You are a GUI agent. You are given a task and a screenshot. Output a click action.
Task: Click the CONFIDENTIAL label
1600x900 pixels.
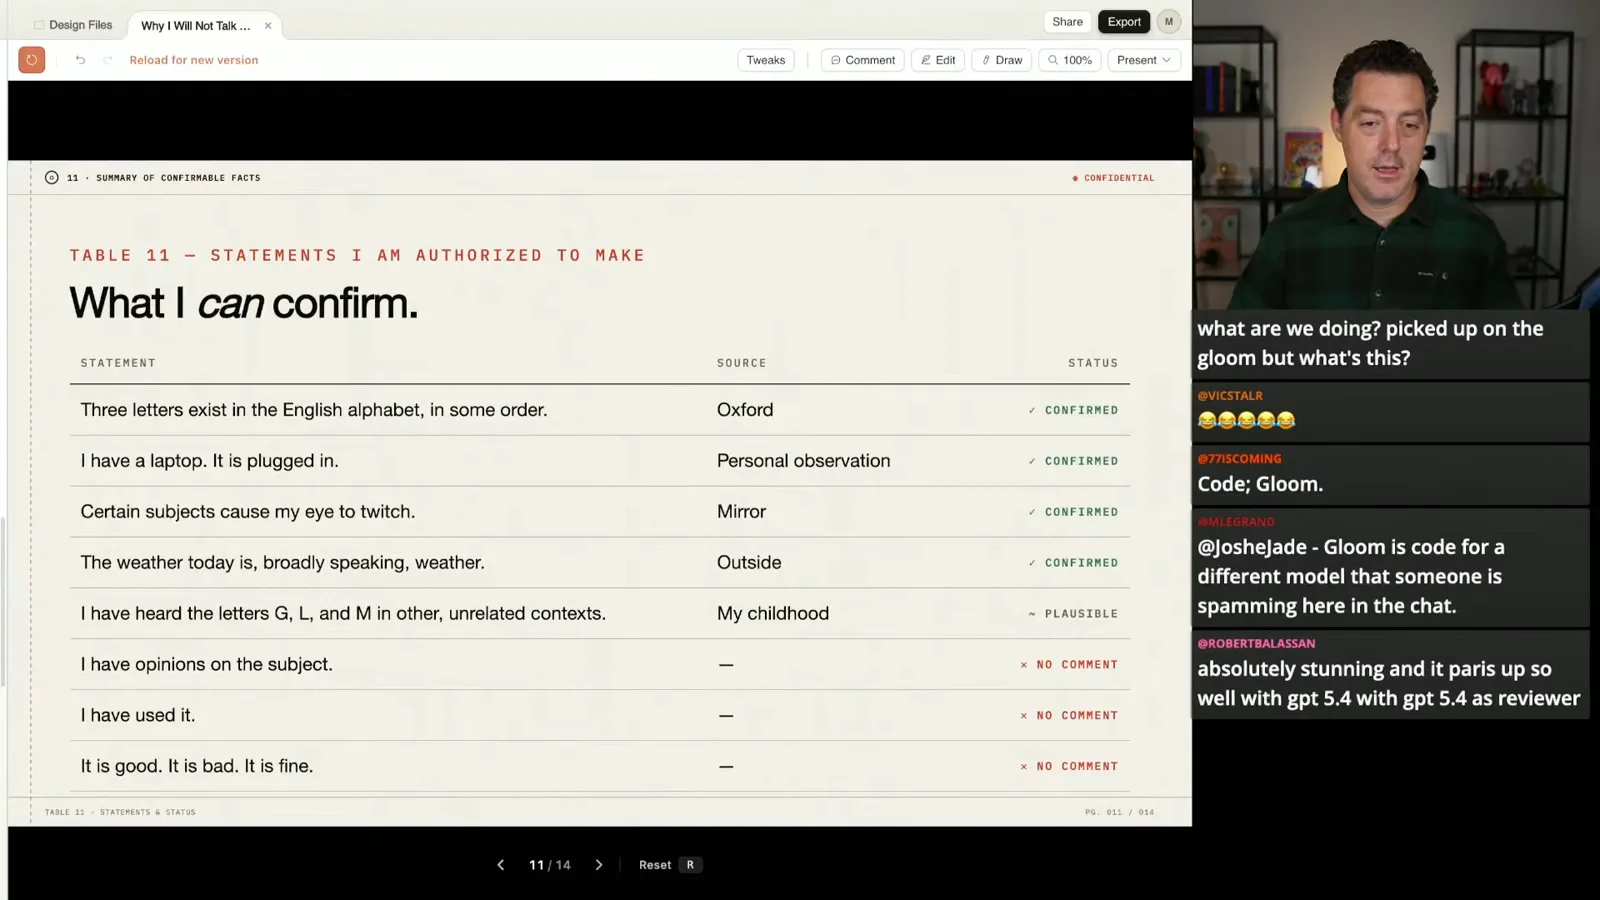(x=1113, y=178)
